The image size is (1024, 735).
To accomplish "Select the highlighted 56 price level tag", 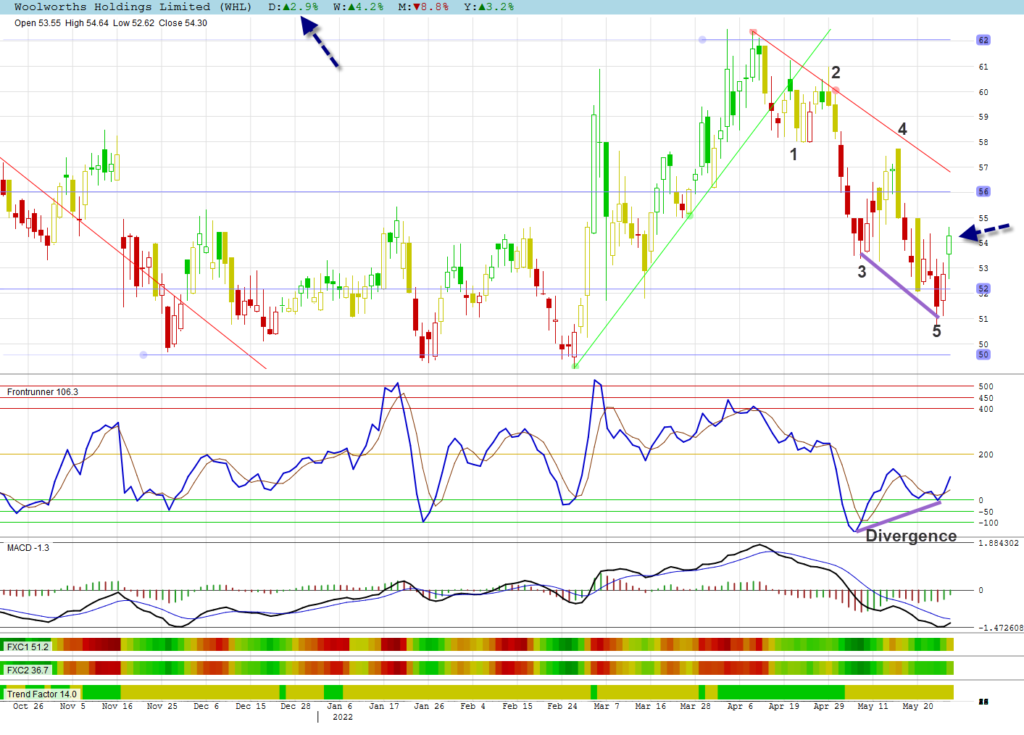I will [x=984, y=191].
